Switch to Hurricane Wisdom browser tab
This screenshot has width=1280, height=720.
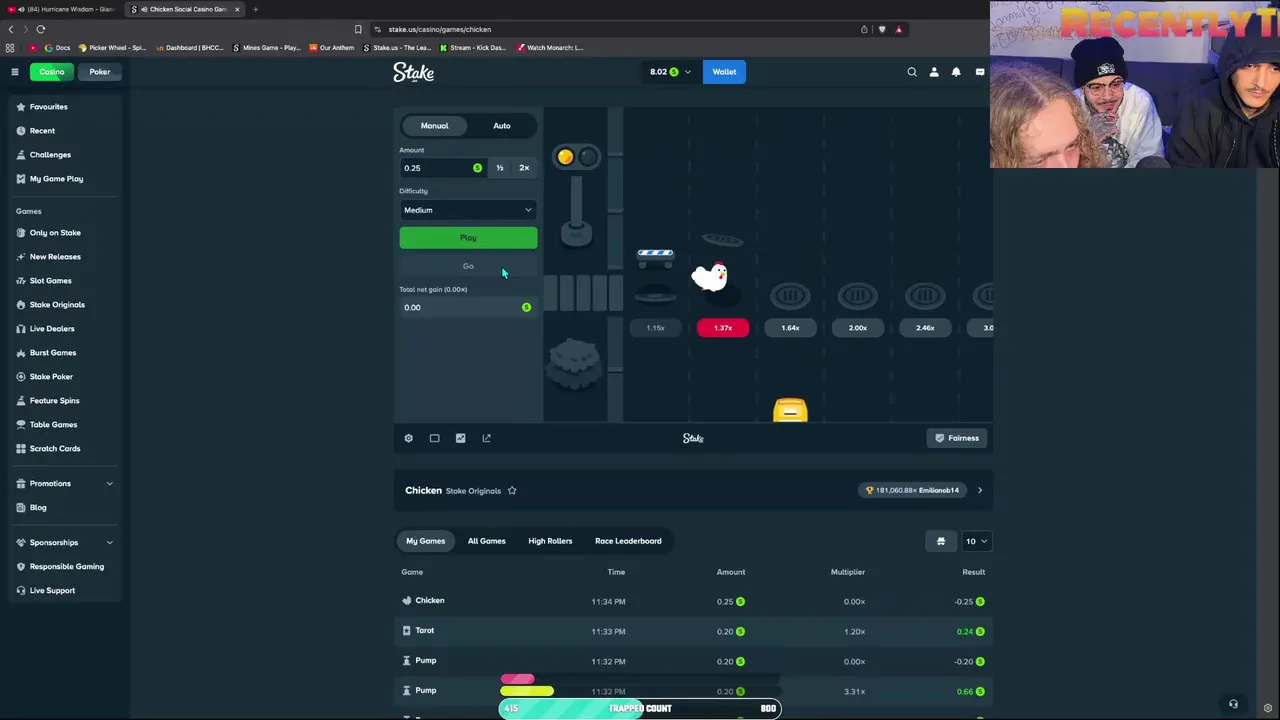(62, 9)
